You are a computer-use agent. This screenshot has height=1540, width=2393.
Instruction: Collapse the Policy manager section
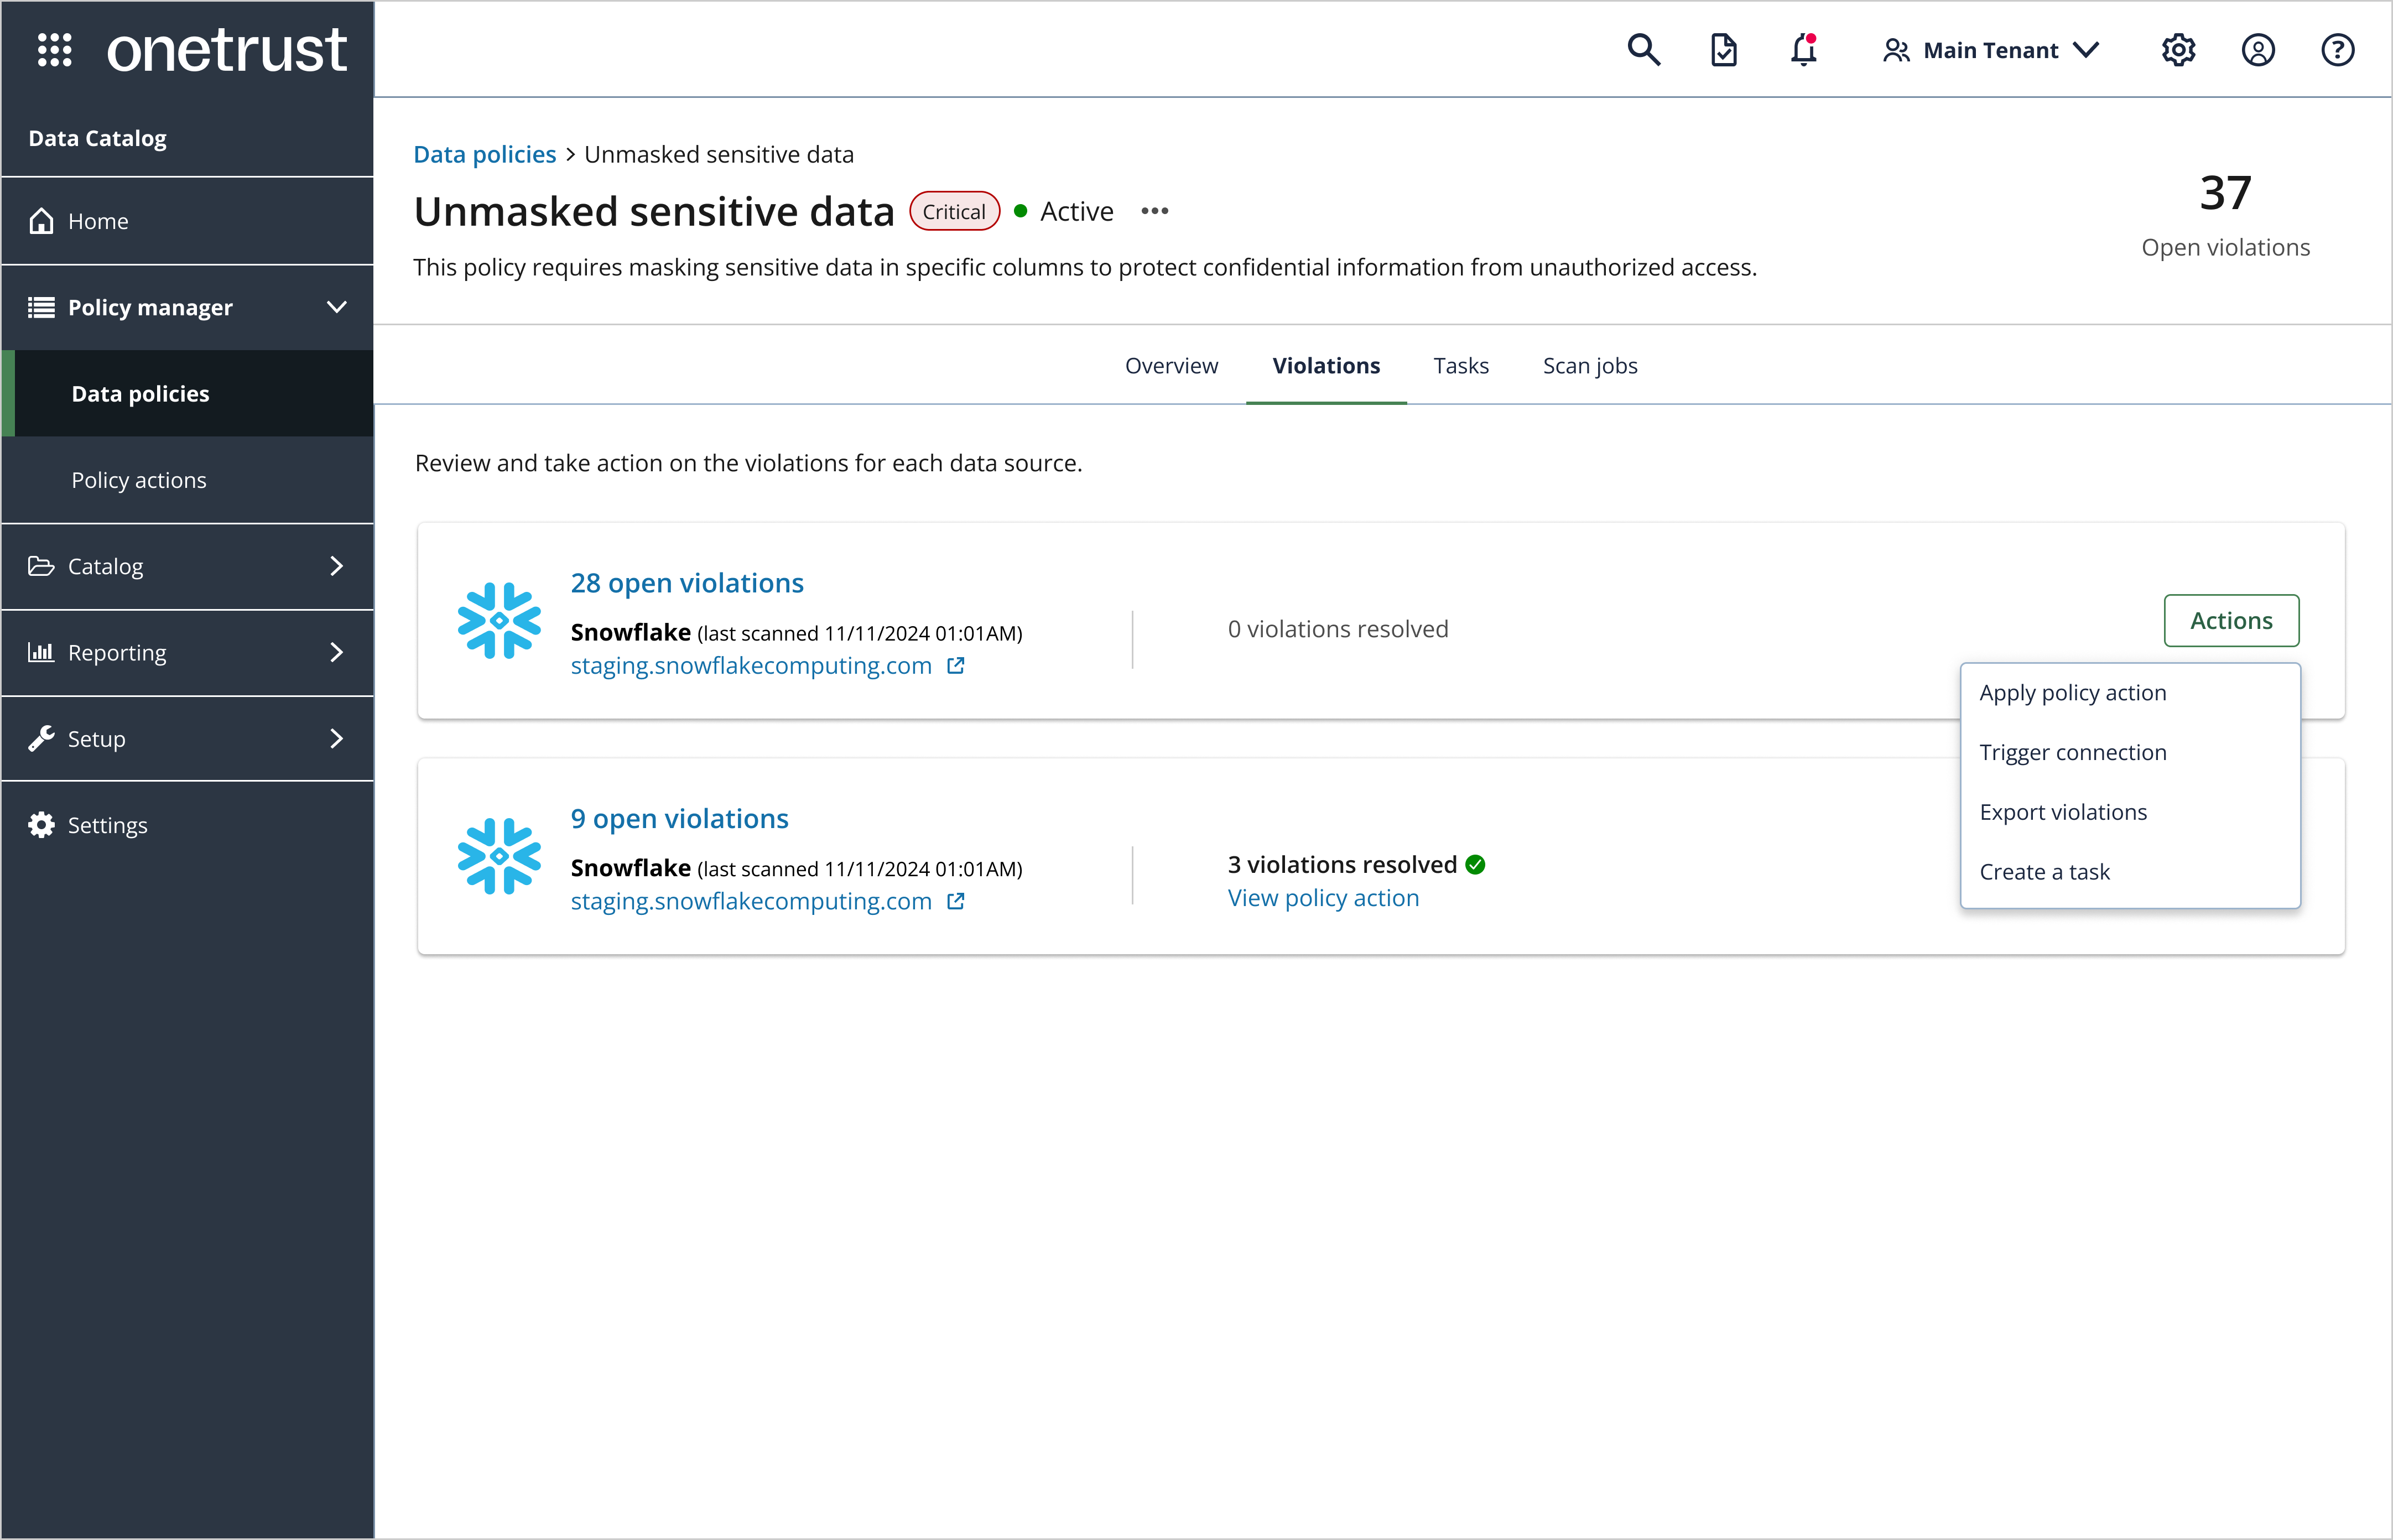(x=336, y=307)
